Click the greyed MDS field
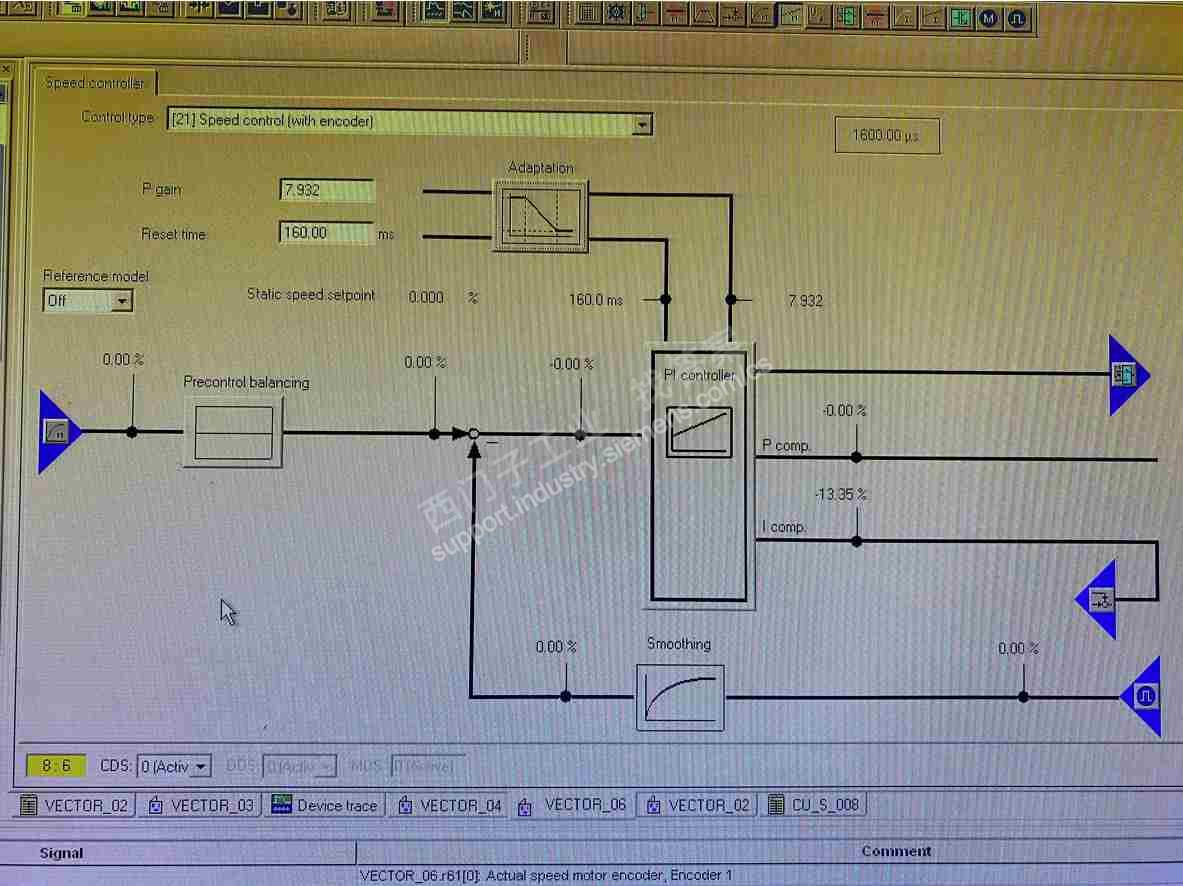Image resolution: width=1183 pixels, height=886 pixels. [x=427, y=766]
